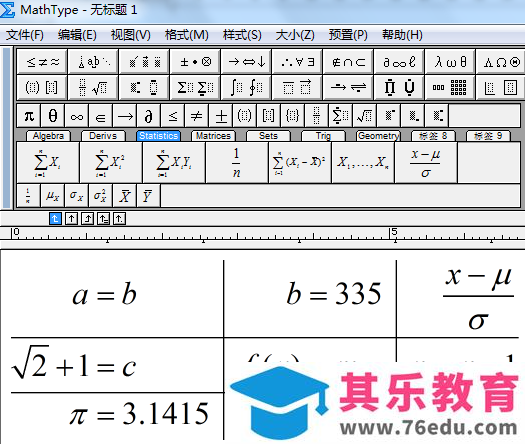Open the 文件(F) menu
Image resolution: width=525 pixels, height=444 pixels.
pos(25,34)
